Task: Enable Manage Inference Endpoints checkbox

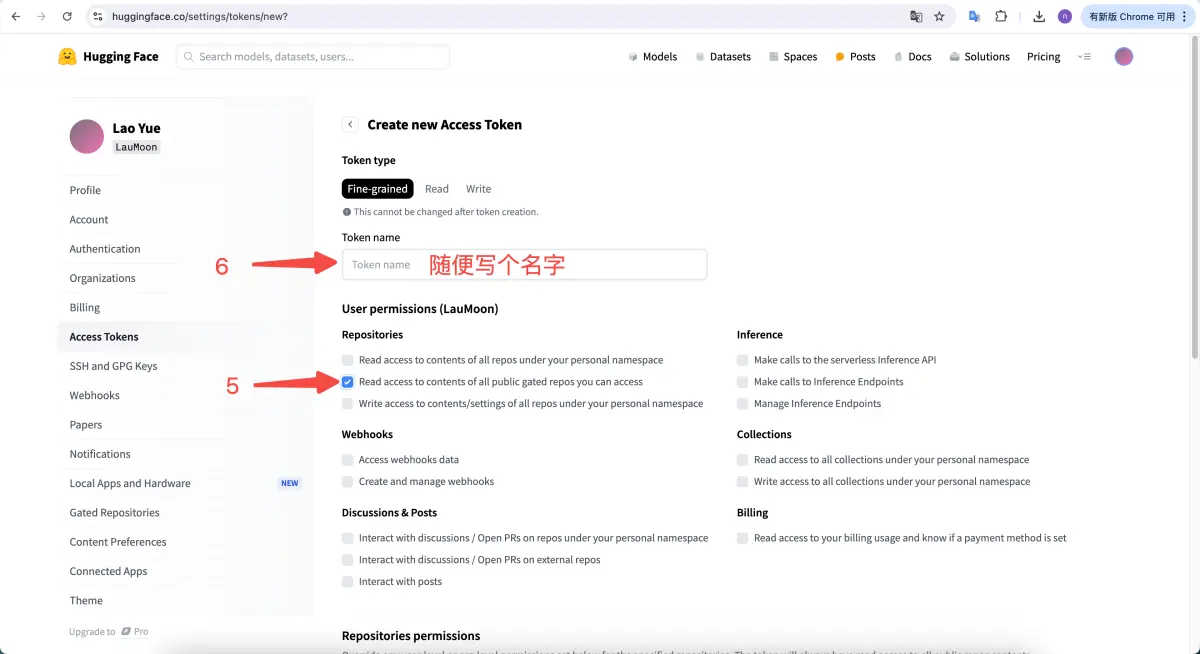Action: tap(743, 404)
